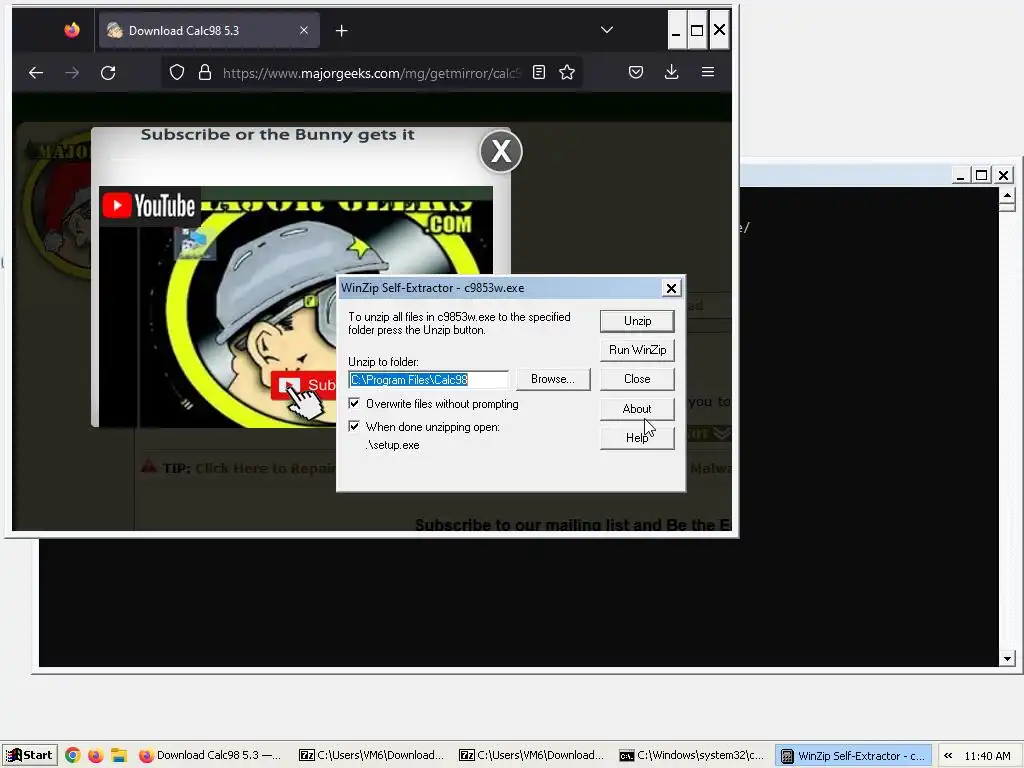Minimize the Firefox window
Viewport: 1024px width, 768px height.
point(676,30)
